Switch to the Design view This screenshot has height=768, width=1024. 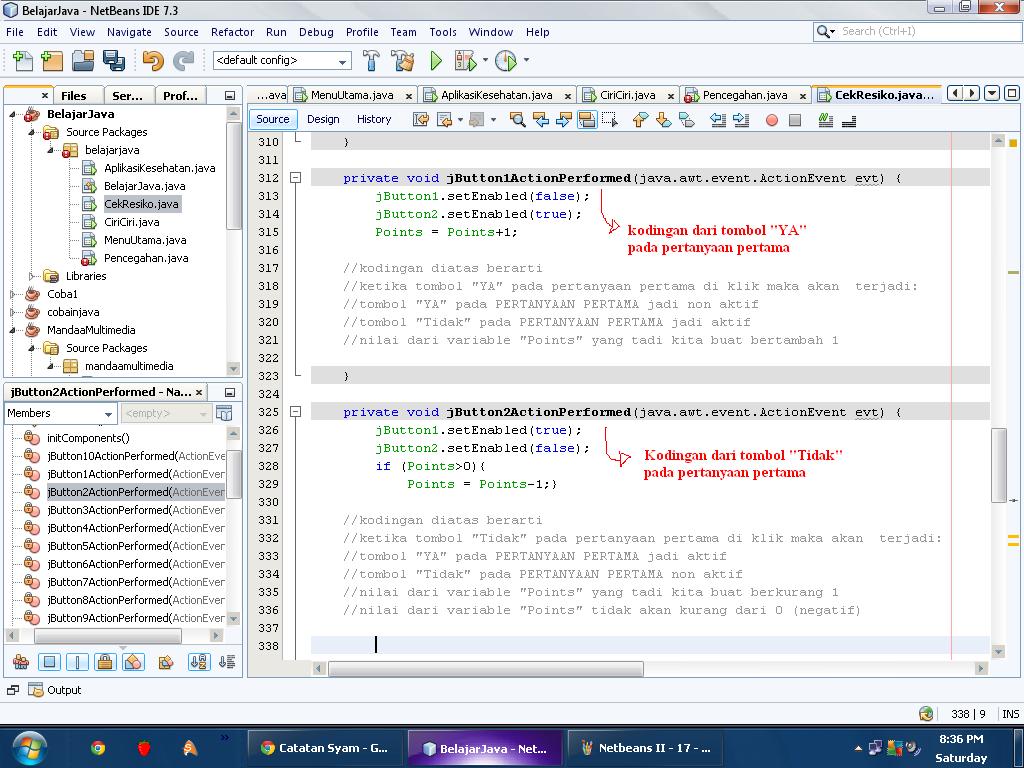pos(323,119)
